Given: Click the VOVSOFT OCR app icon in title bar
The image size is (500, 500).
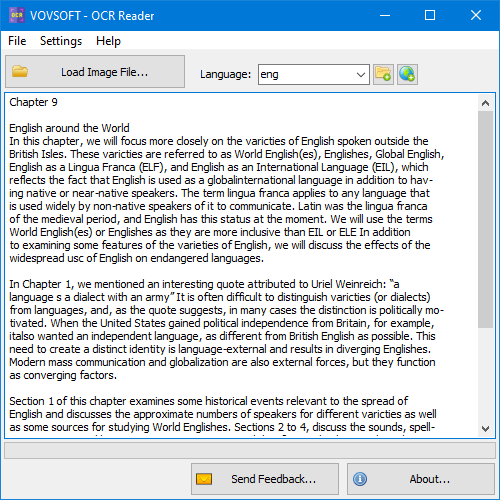Looking at the screenshot, I should pos(17,15).
